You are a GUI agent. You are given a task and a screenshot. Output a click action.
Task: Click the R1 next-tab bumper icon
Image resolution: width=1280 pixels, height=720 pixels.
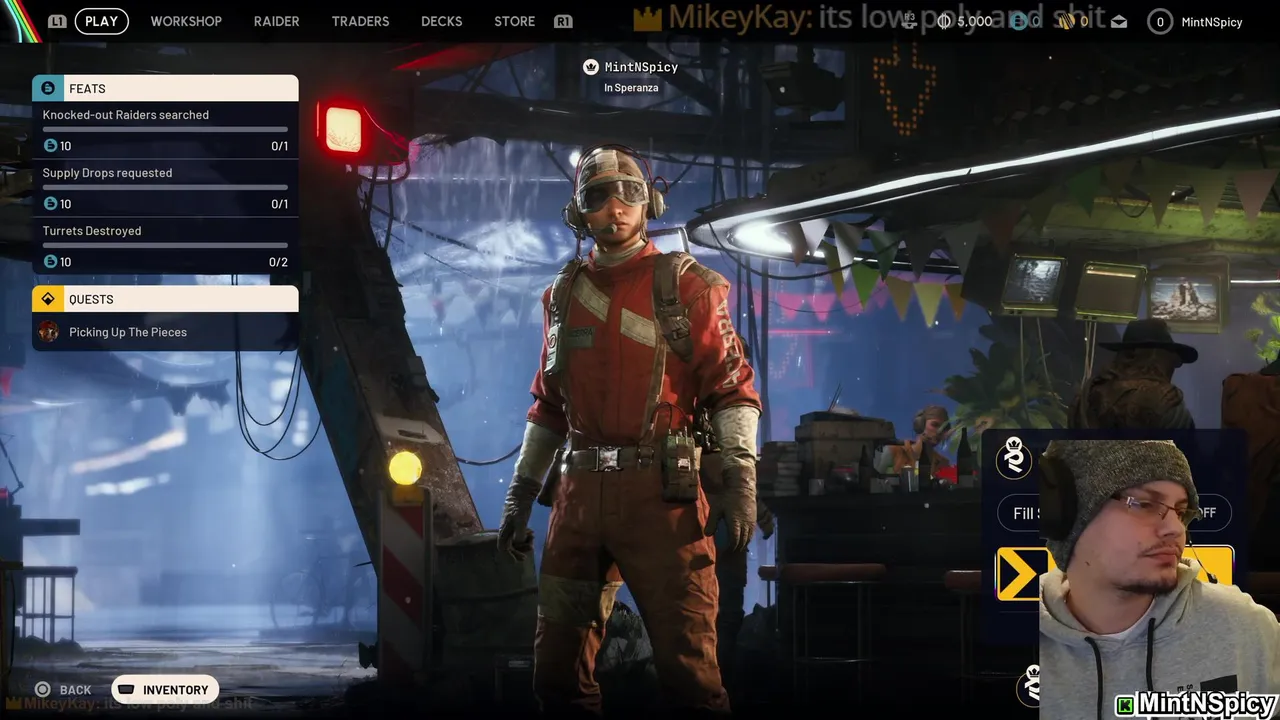click(x=563, y=21)
